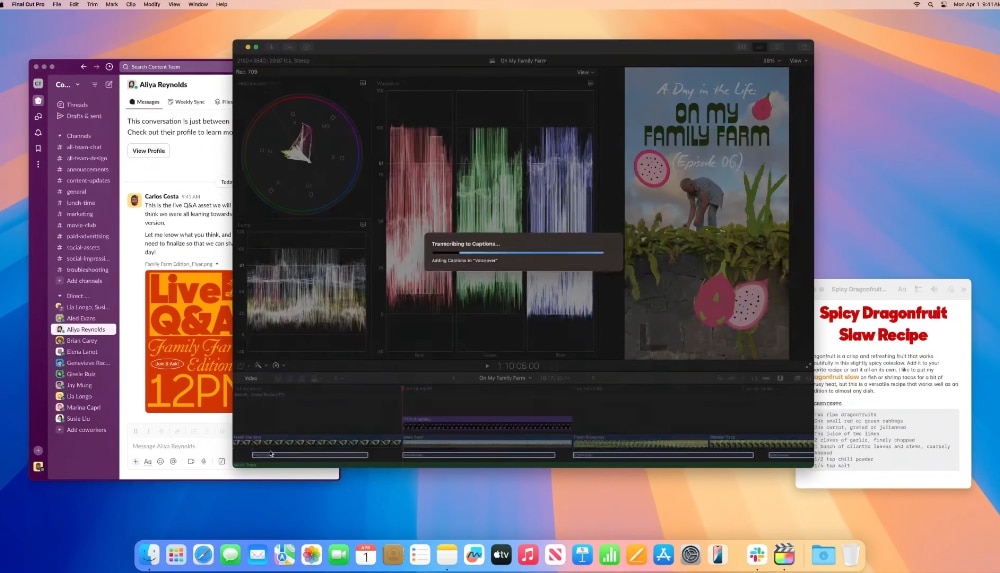Screen dimensions: 1000x573
Task: Click Add channels in the Slack sidebar
Action: pyautogui.click(x=84, y=281)
